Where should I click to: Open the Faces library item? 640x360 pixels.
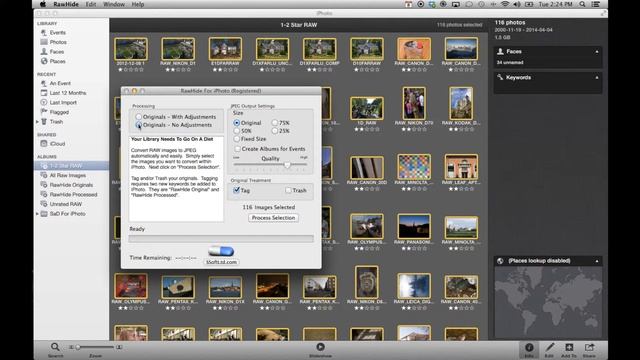[x=57, y=52]
